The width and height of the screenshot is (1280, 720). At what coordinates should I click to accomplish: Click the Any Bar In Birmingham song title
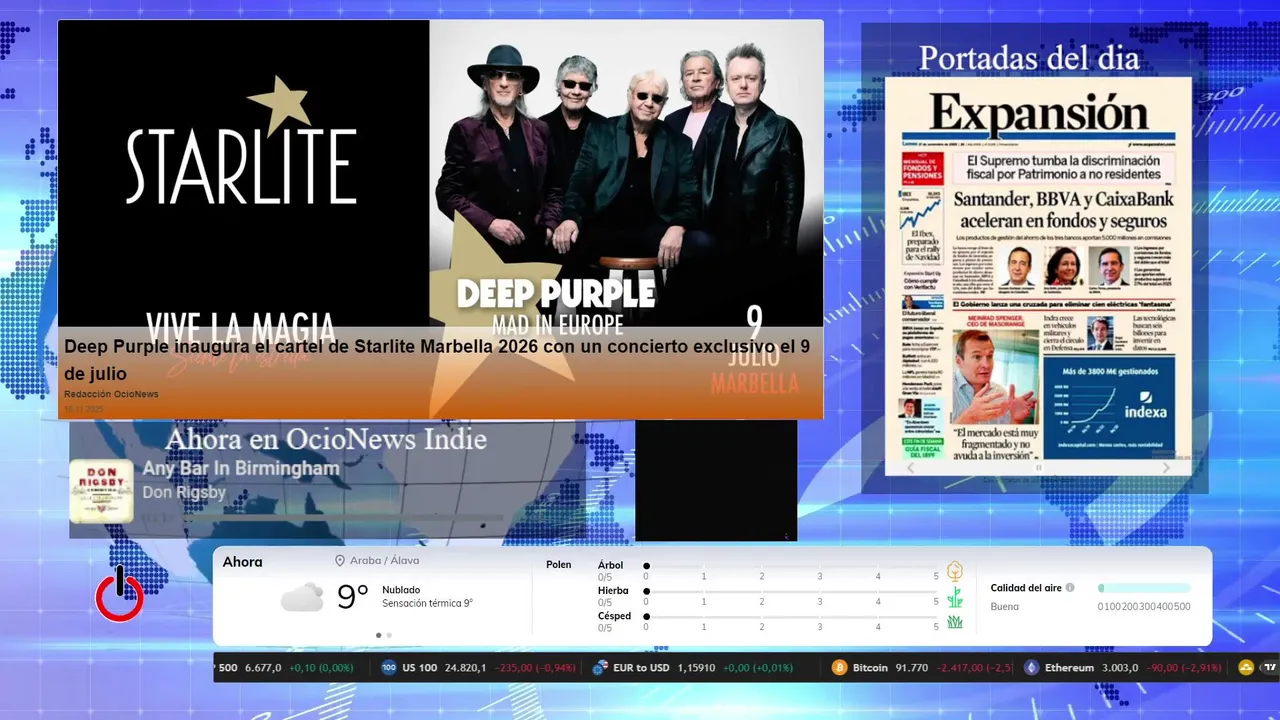point(241,468)
